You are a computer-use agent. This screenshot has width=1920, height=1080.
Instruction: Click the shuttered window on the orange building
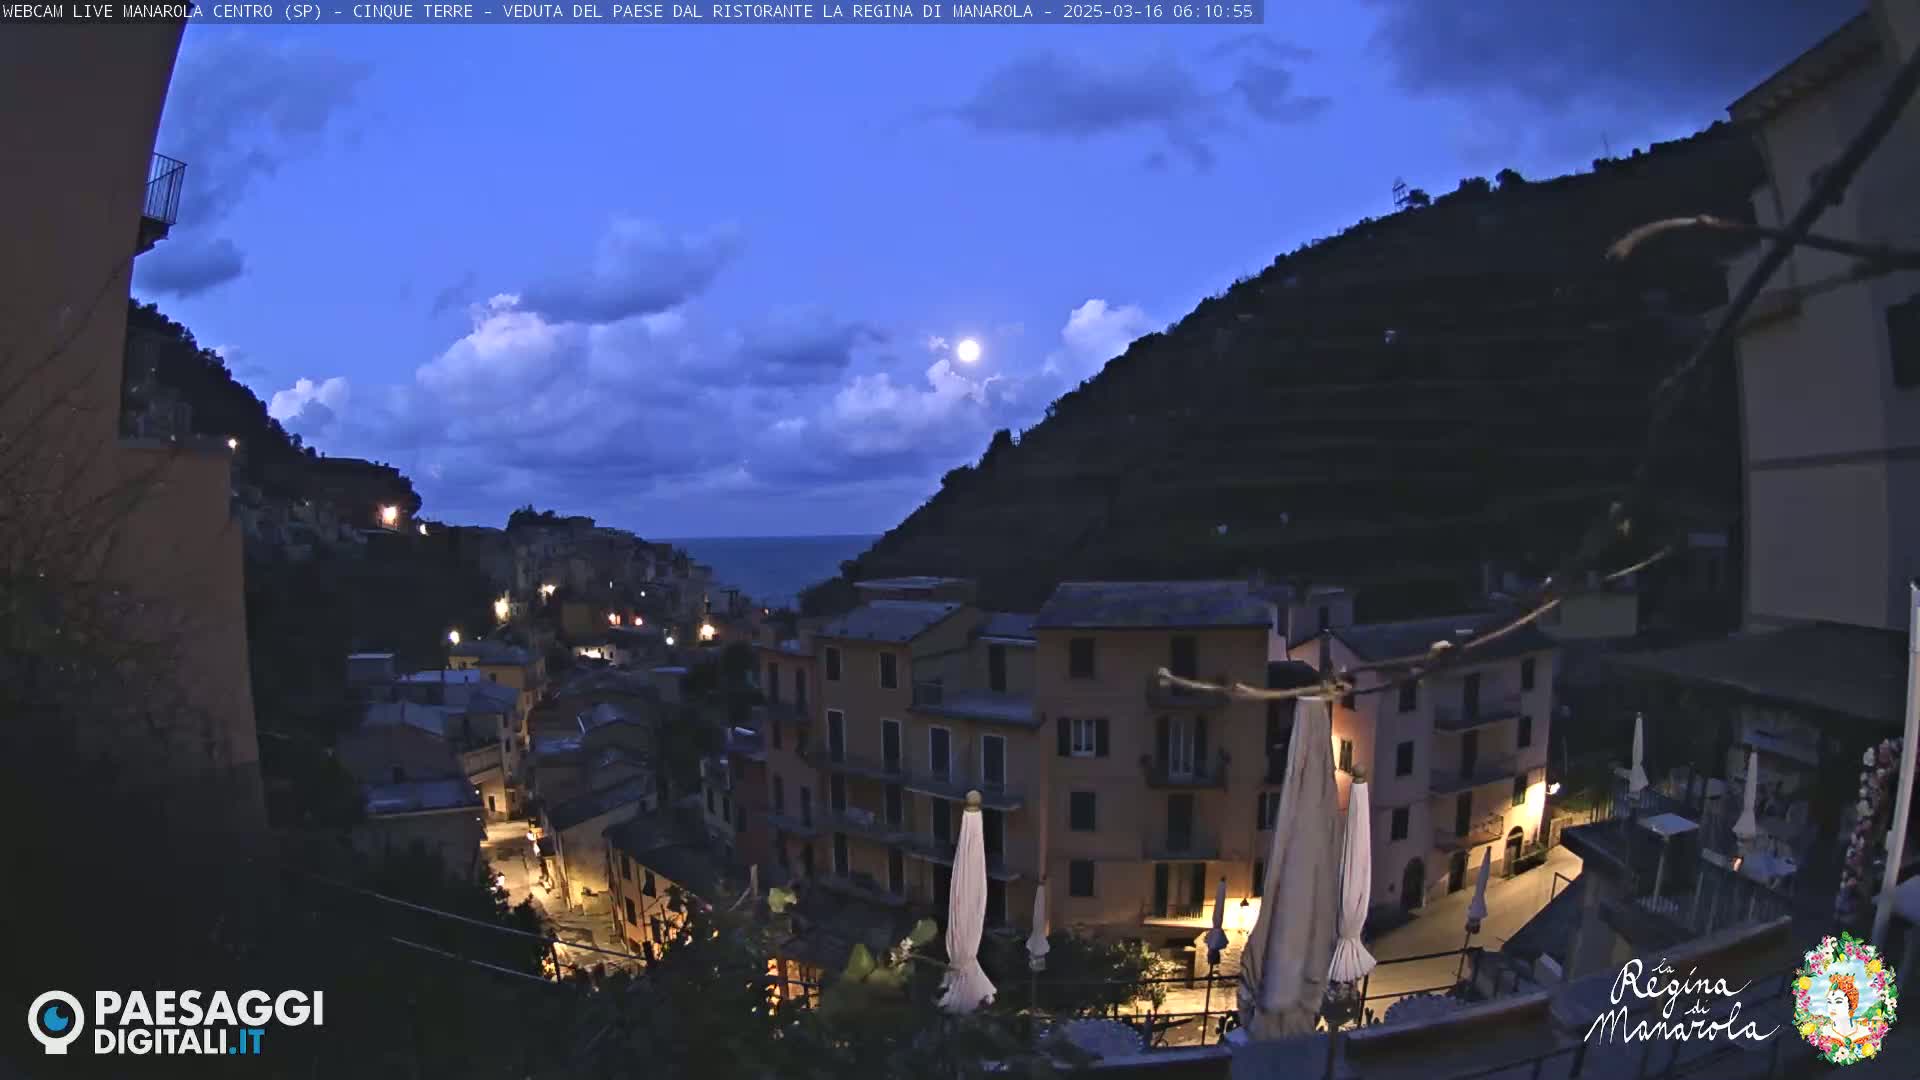coord(1083,738)
